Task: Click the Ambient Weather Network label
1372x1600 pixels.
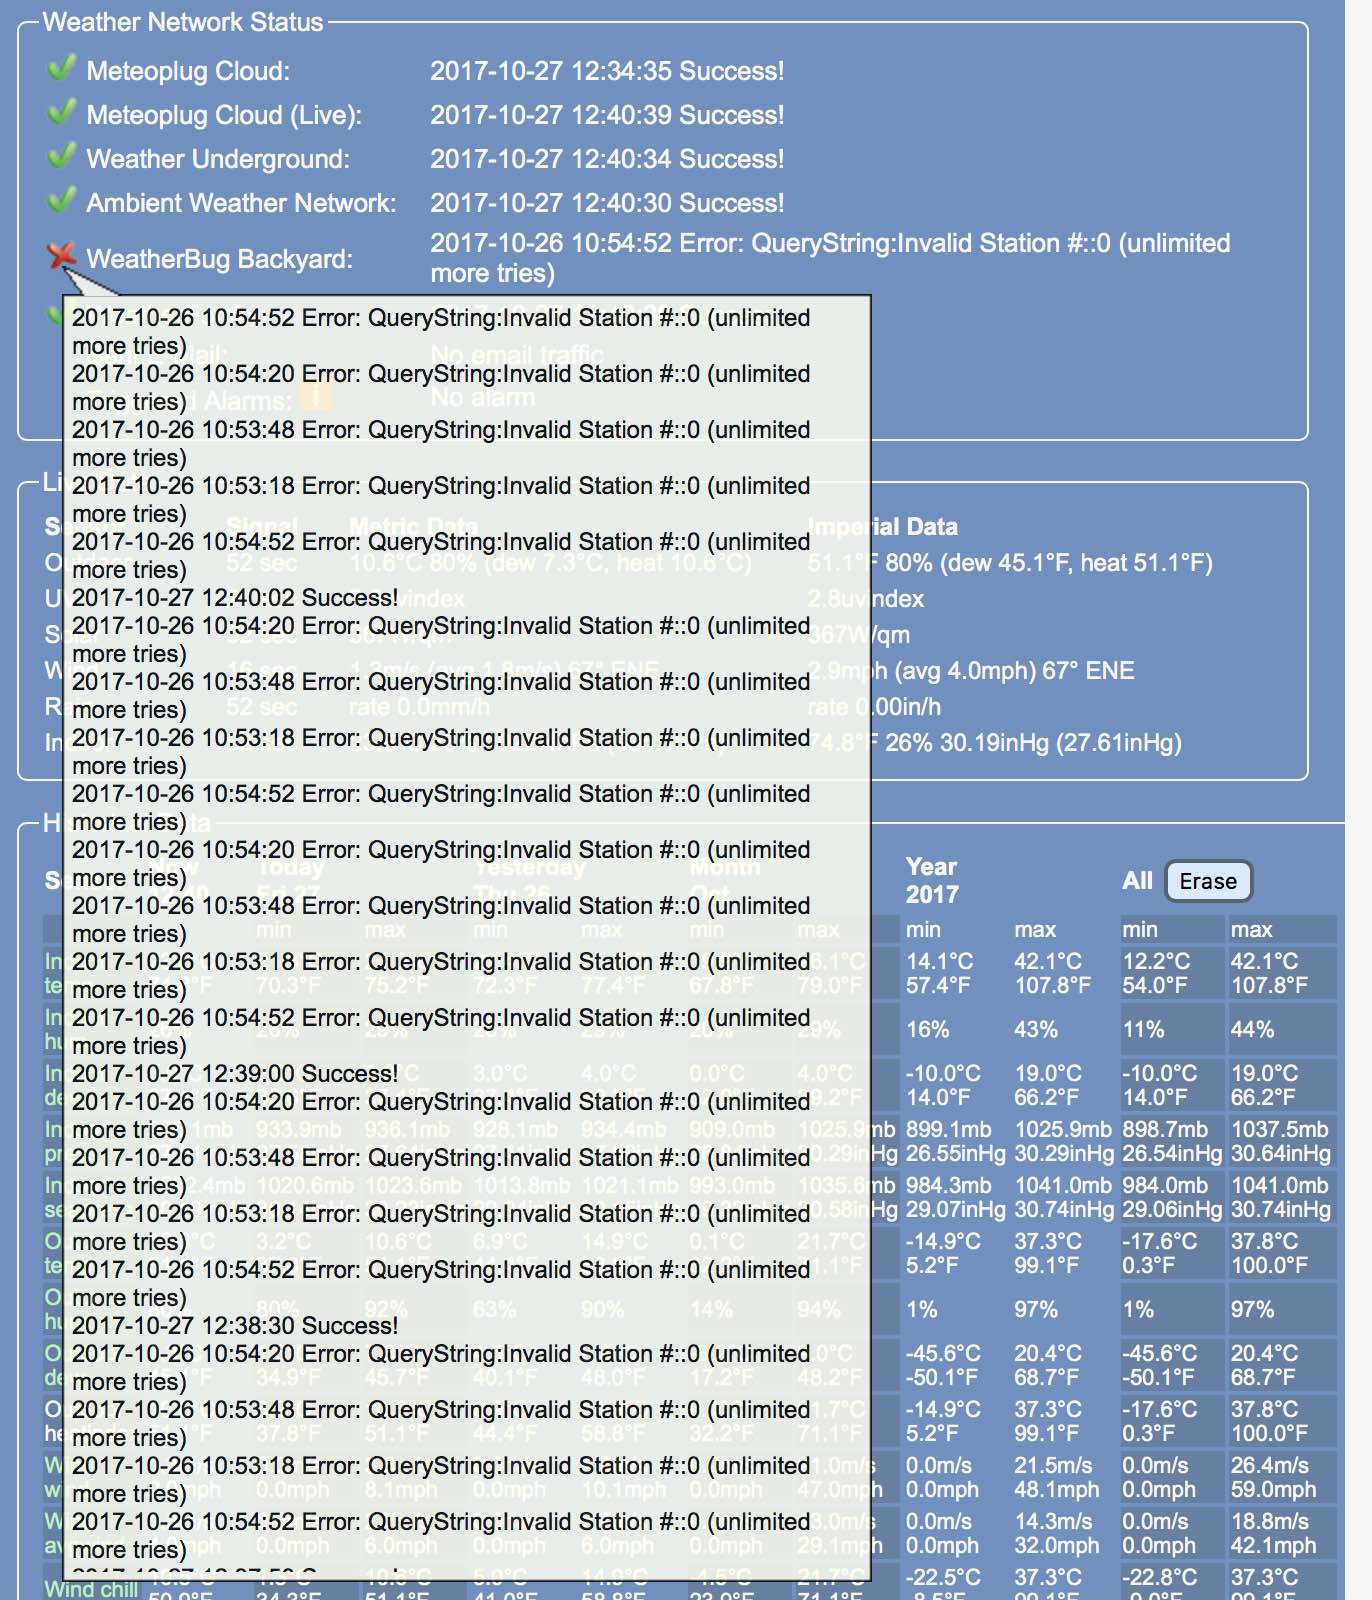Action: pos(241,203)
